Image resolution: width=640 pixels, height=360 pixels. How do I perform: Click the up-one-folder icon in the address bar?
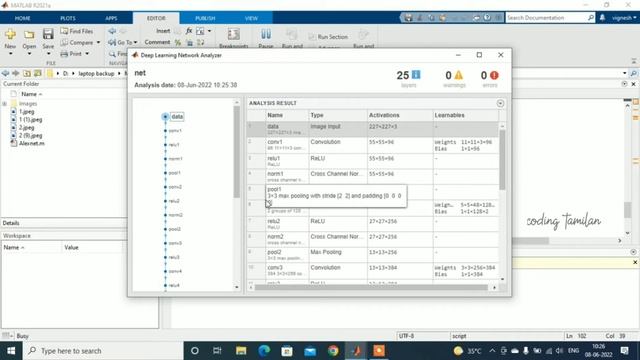pos(27,73)
